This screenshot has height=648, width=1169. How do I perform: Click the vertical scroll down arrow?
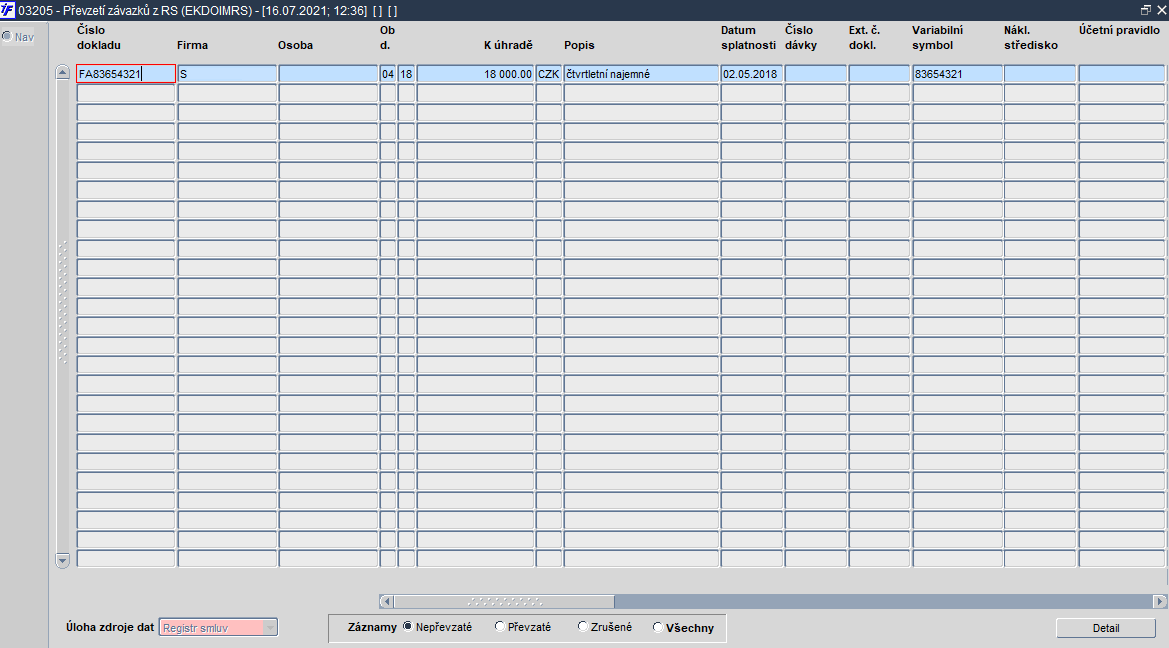tap(63, 560)
